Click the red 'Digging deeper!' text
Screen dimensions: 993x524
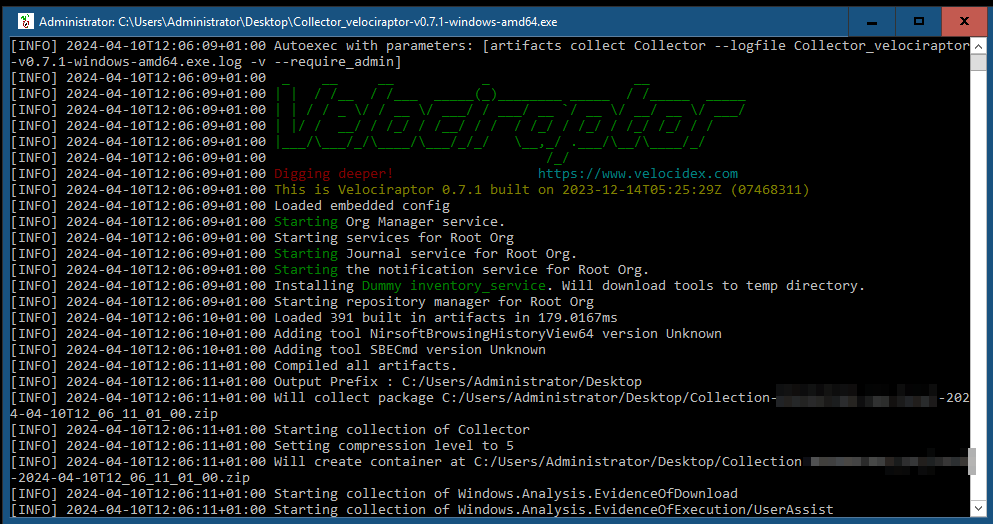pos(334,174)
